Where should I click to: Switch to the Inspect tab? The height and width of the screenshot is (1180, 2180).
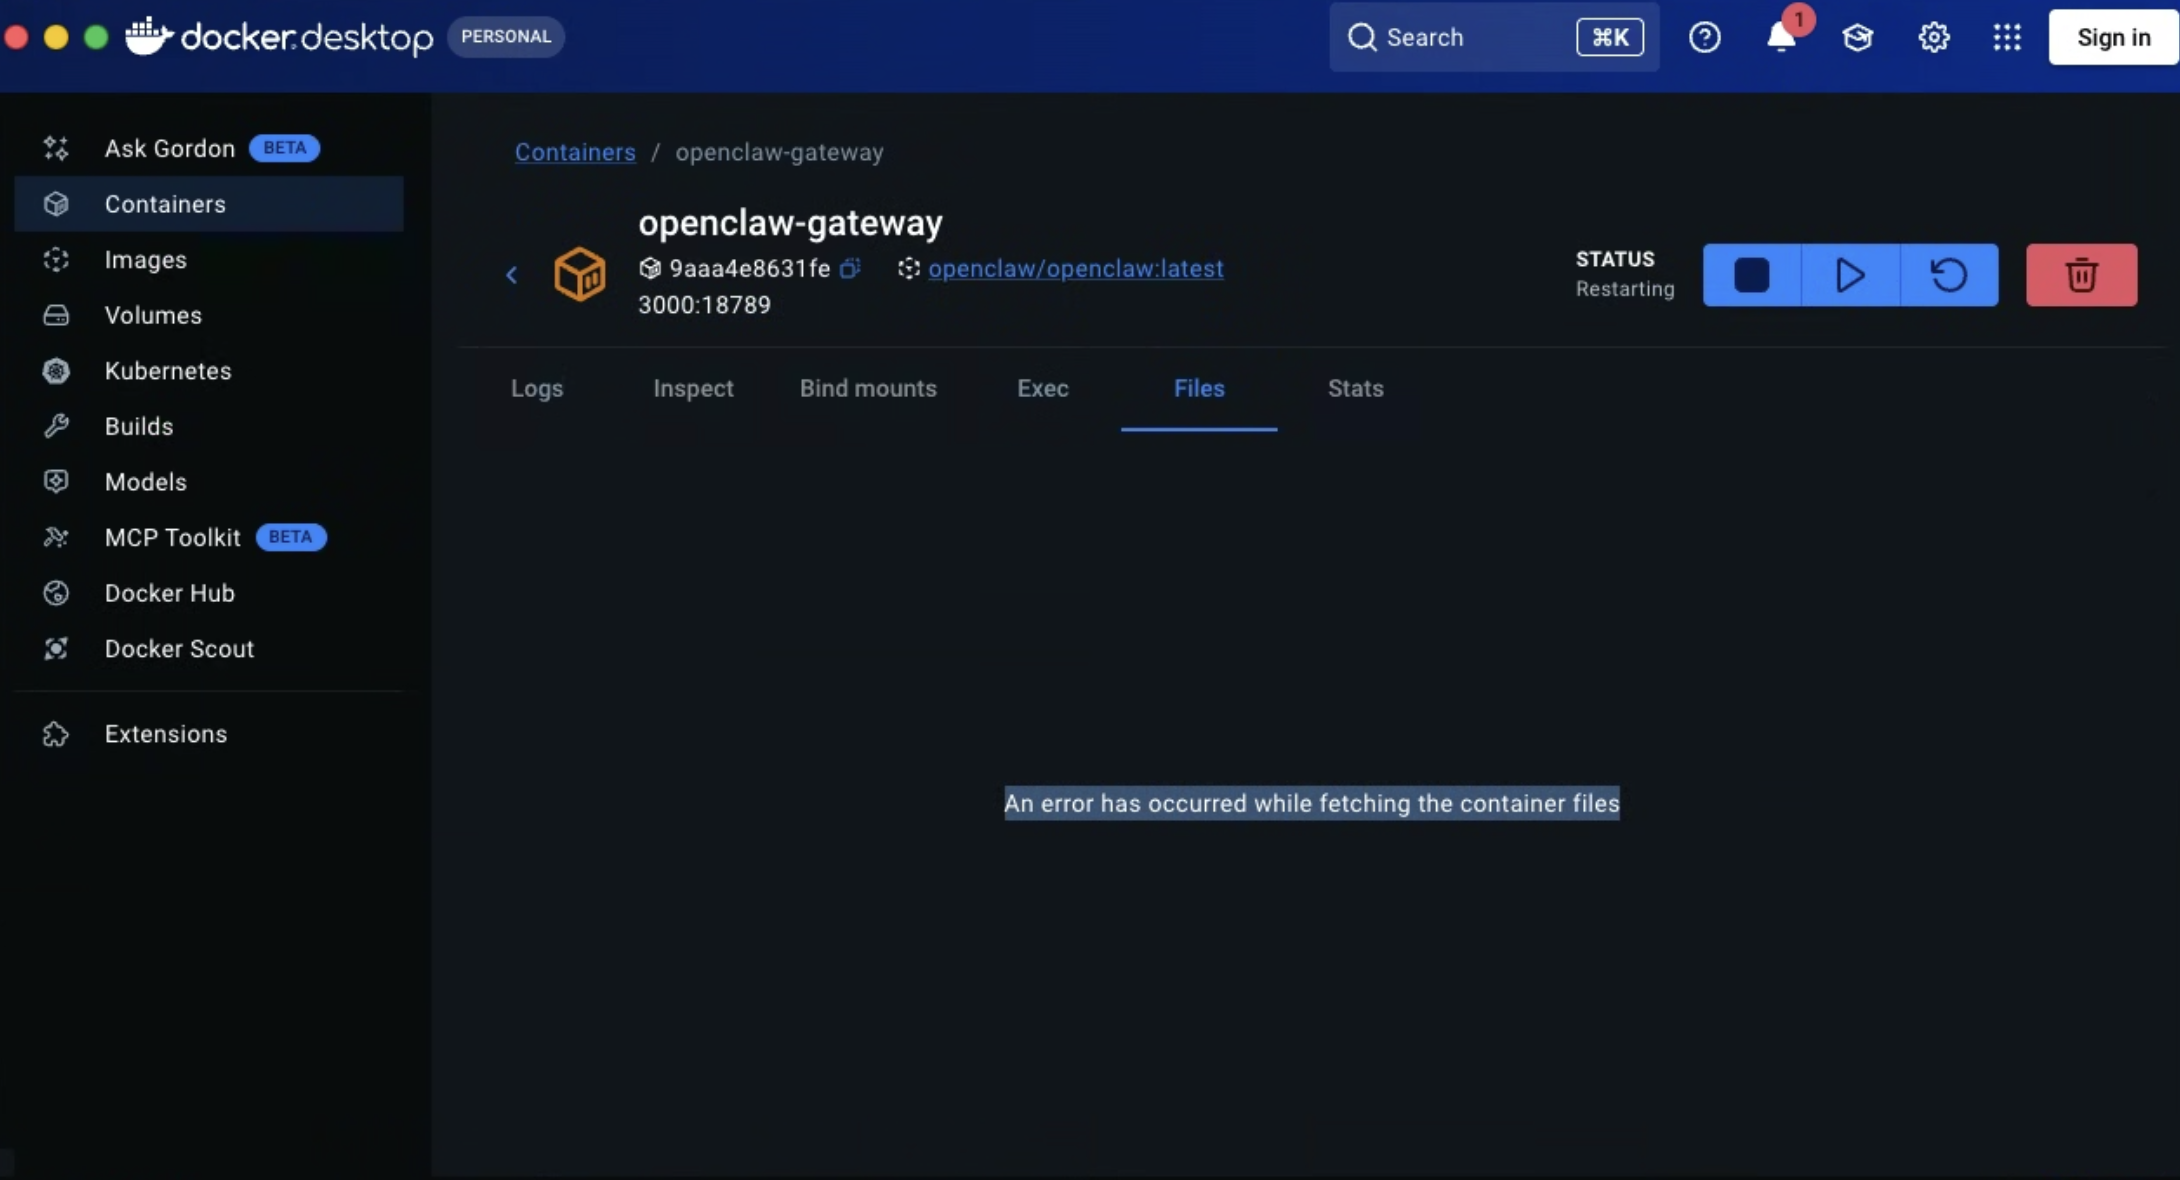click(693, 388)
